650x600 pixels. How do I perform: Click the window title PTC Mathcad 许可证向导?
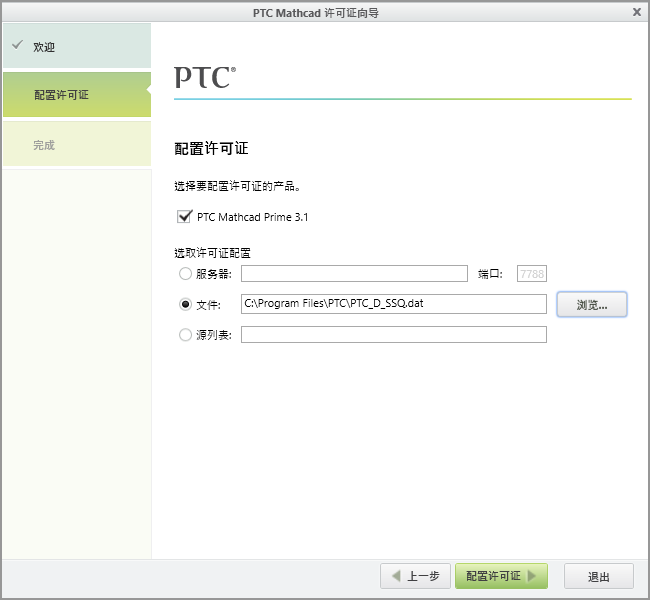click(316, 13)
